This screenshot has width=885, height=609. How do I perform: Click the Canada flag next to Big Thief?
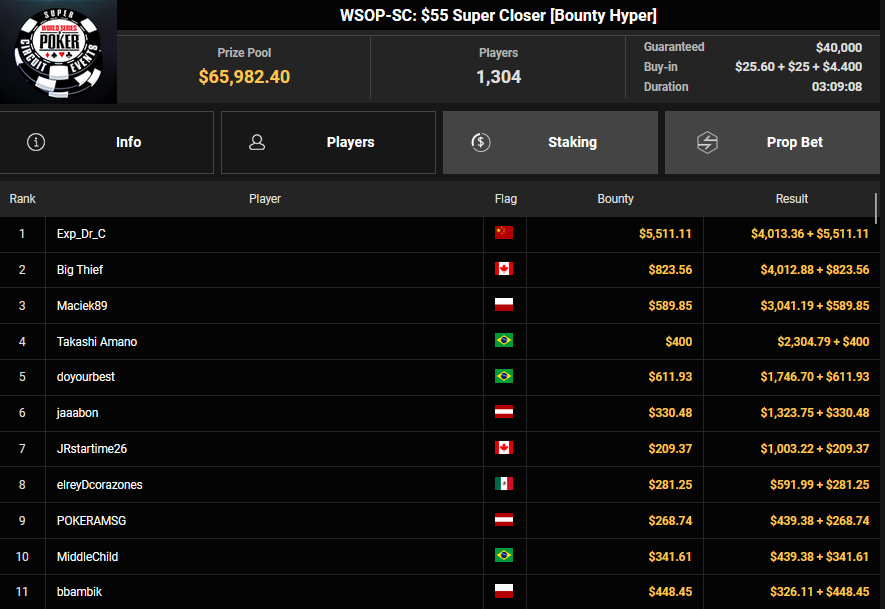[504, 270]
